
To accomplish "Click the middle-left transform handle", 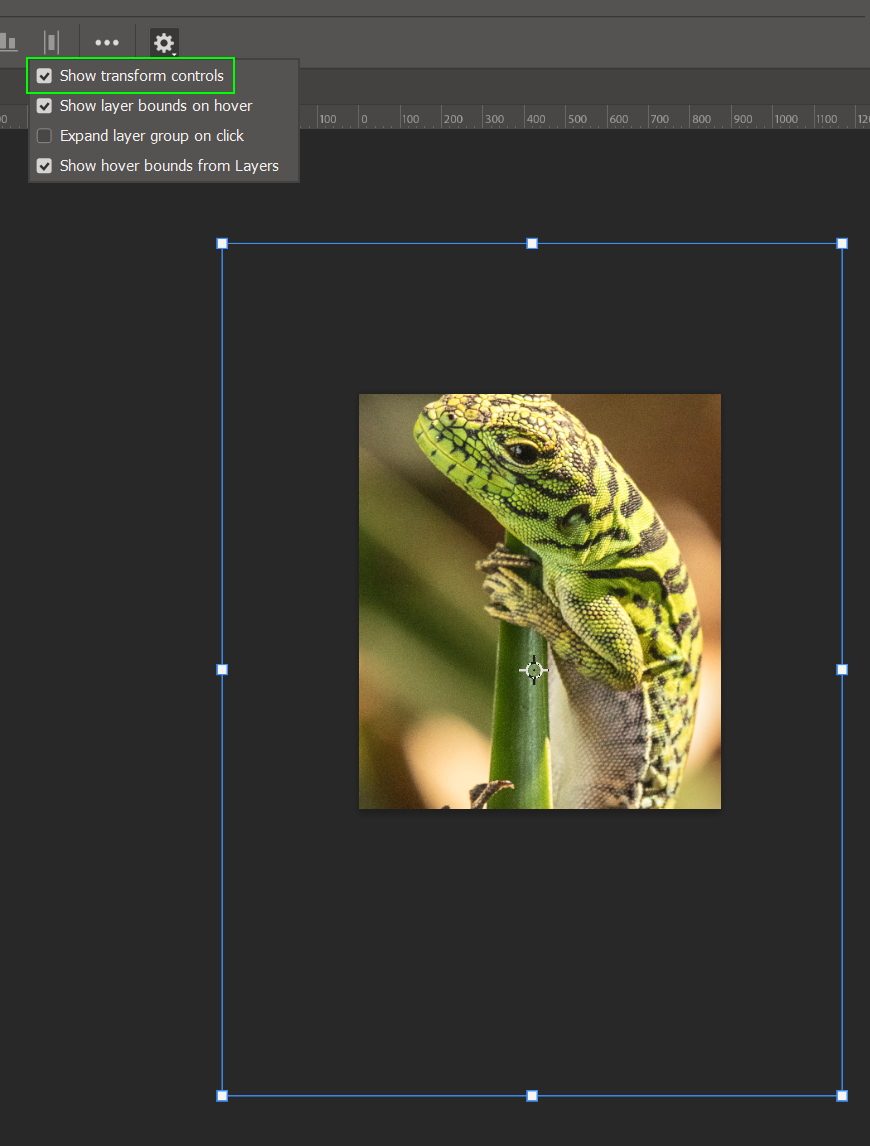I will [x=221, y=669].
